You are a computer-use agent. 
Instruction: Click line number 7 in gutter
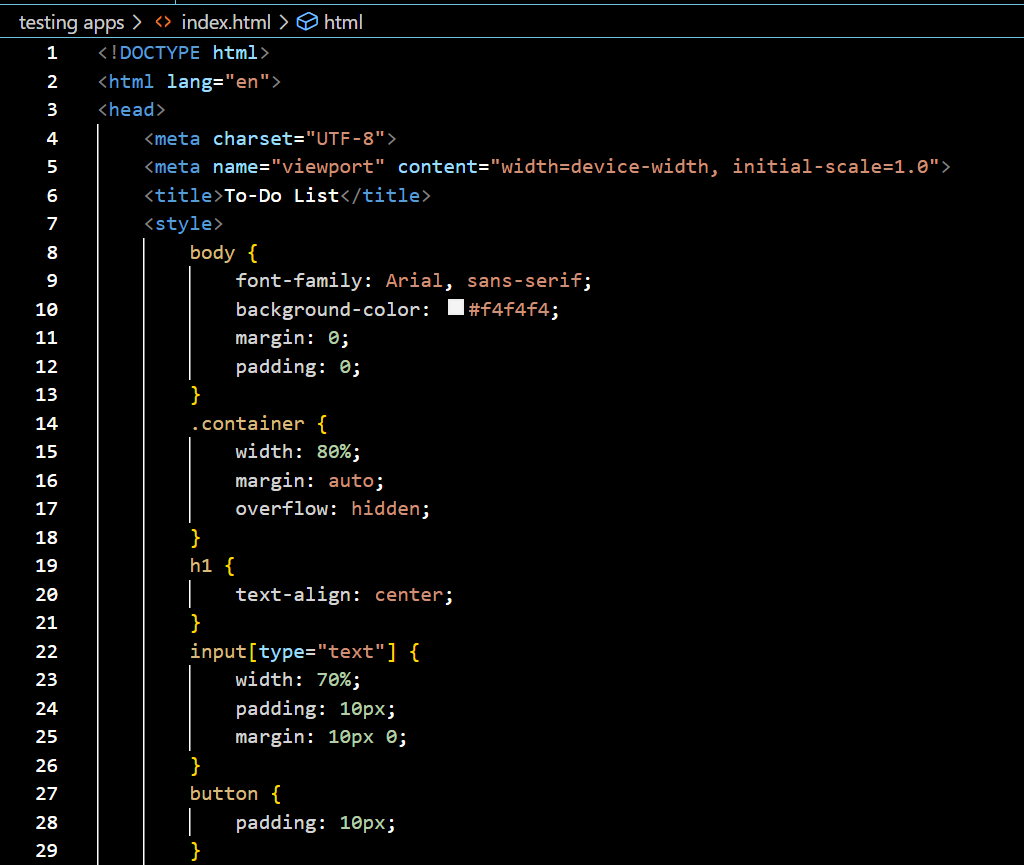coord(52,224)
